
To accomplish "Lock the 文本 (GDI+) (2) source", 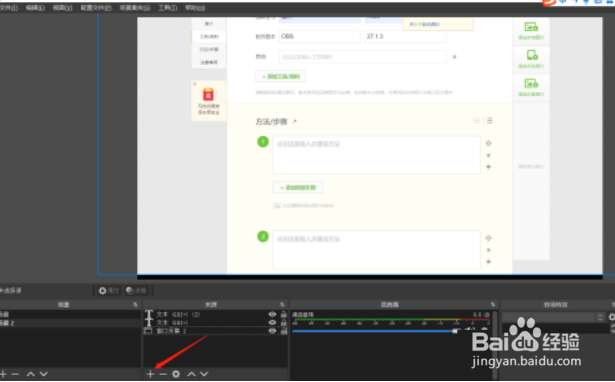I will tap(284, 315).
